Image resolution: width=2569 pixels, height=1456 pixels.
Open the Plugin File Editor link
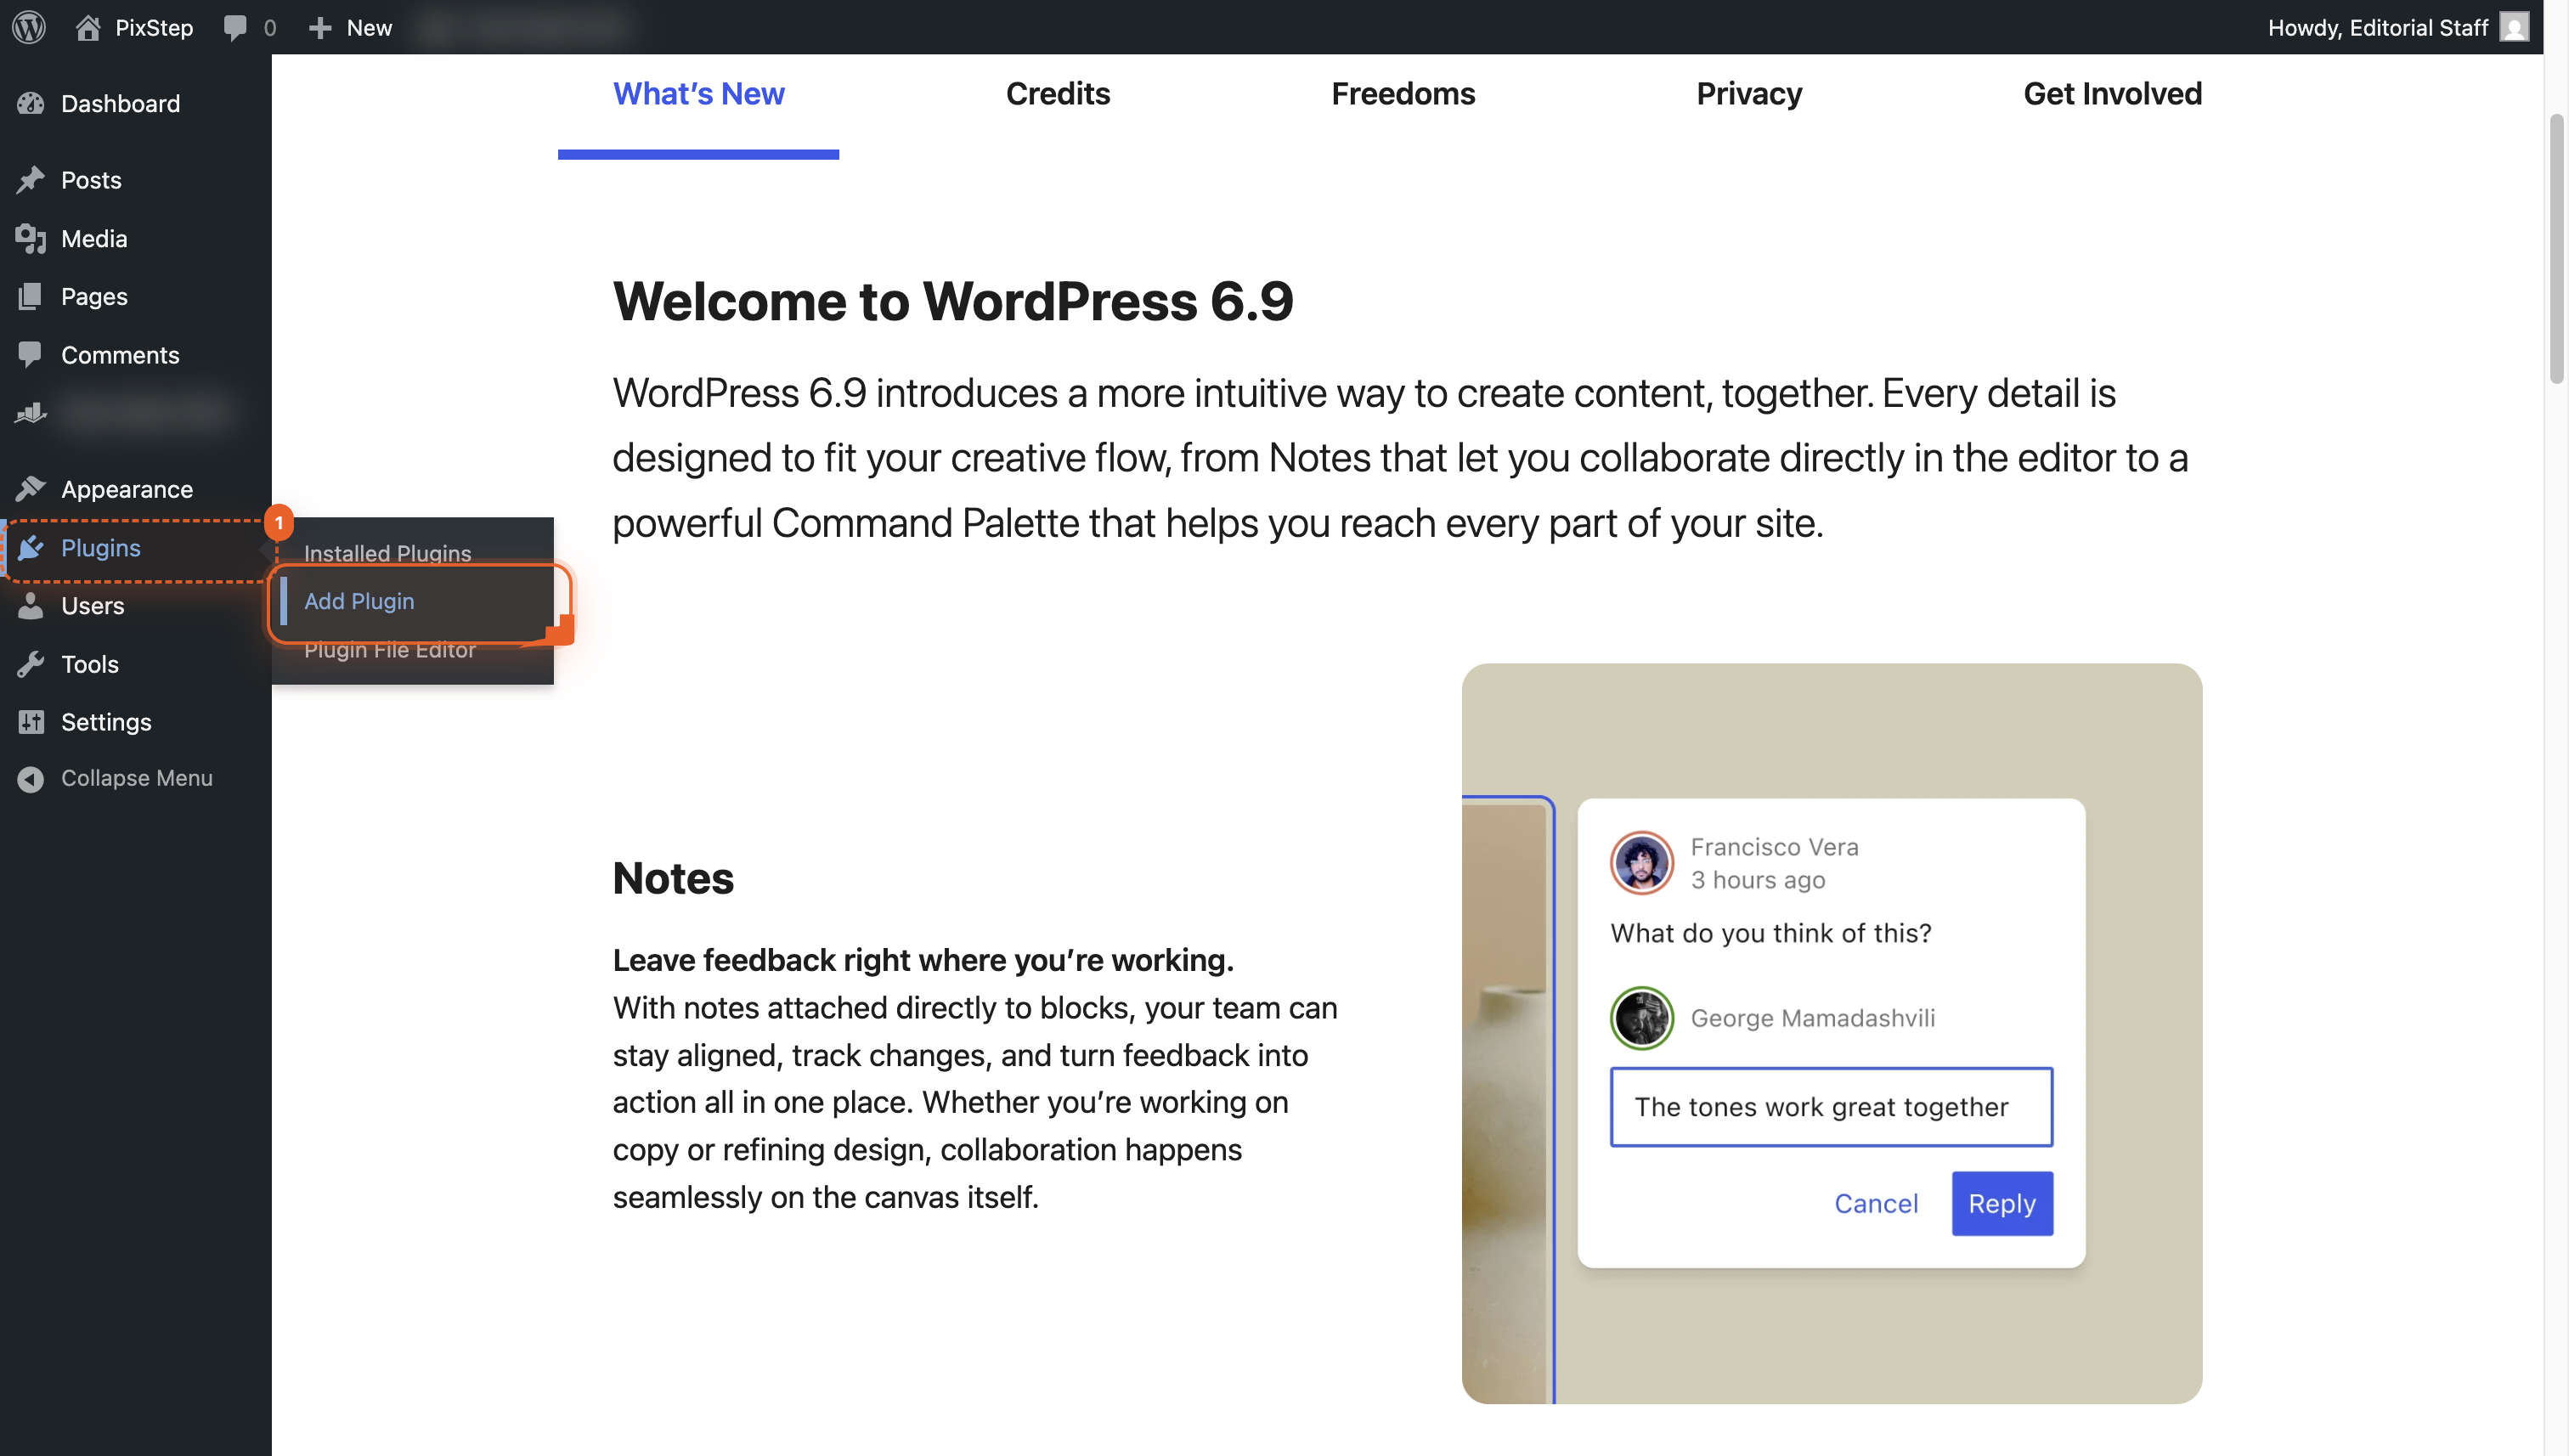pyautogui.click(x=390, y=649)
